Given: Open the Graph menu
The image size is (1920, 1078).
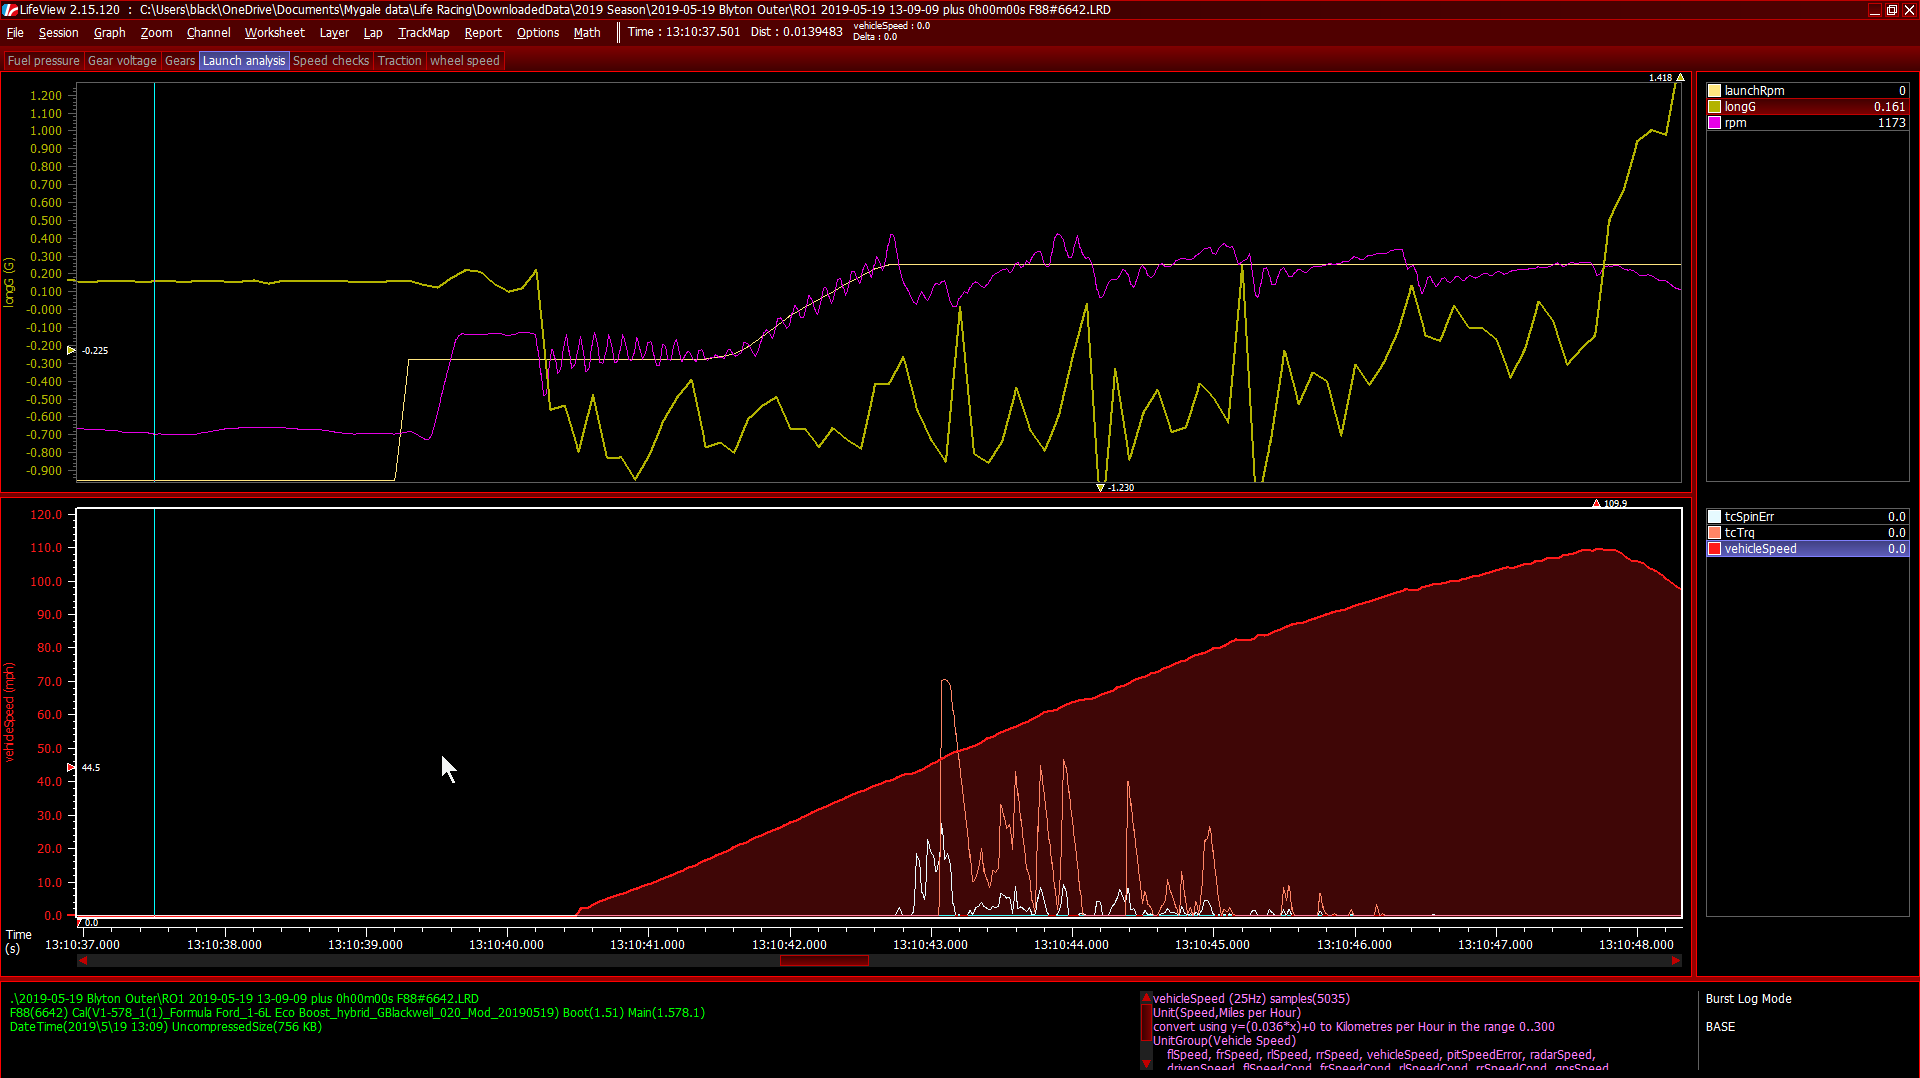Looking at the screenshot, I should tap(109, 33).
